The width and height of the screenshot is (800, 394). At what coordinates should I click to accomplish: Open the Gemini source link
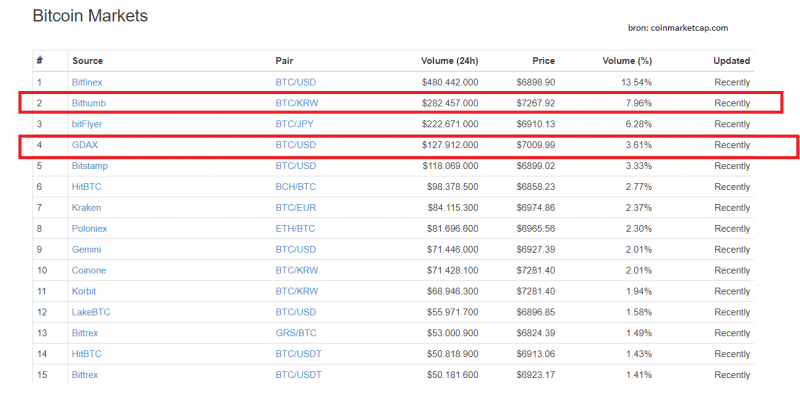pyautogui.click(x=86, y=250)
